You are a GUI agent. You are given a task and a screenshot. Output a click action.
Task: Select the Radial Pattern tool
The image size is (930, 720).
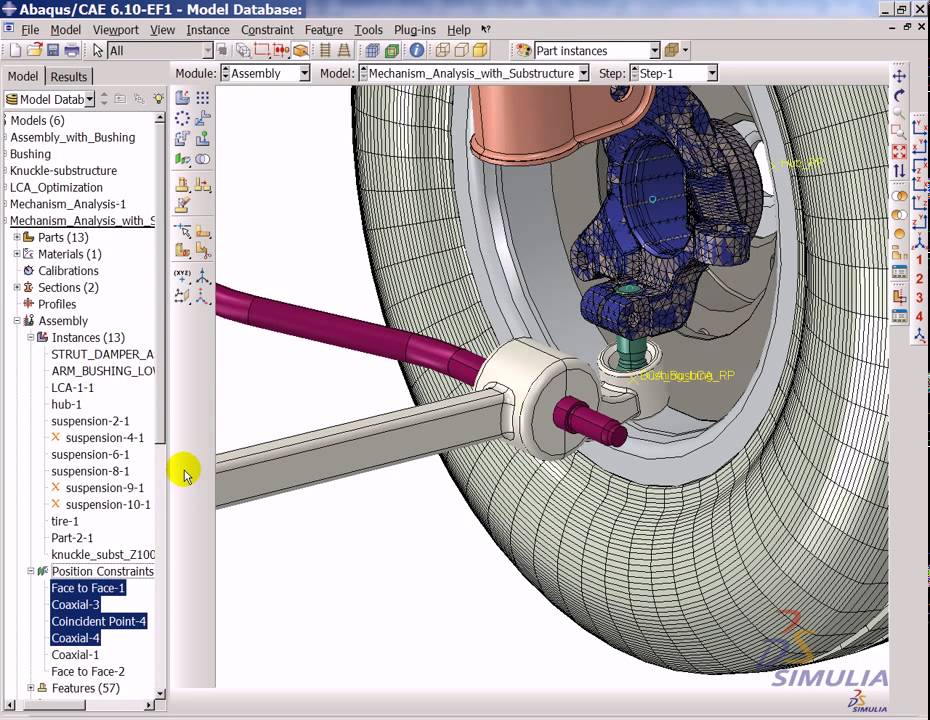click(182, 118)
